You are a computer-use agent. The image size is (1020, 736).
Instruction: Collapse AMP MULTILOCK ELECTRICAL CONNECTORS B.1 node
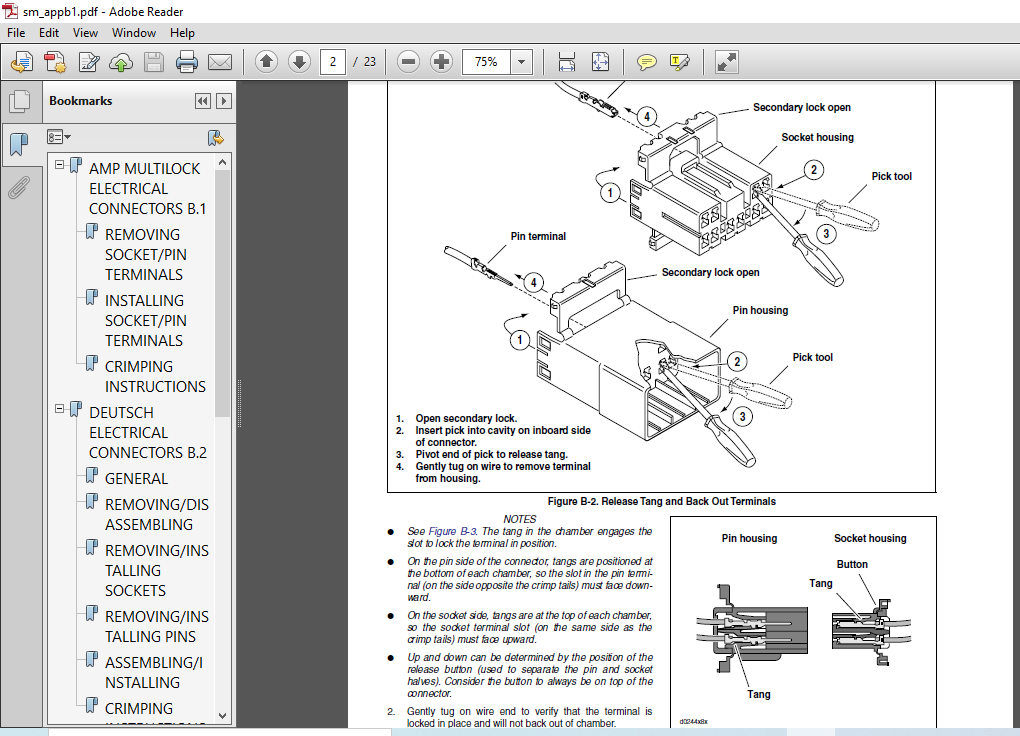(x=59, y=165)
